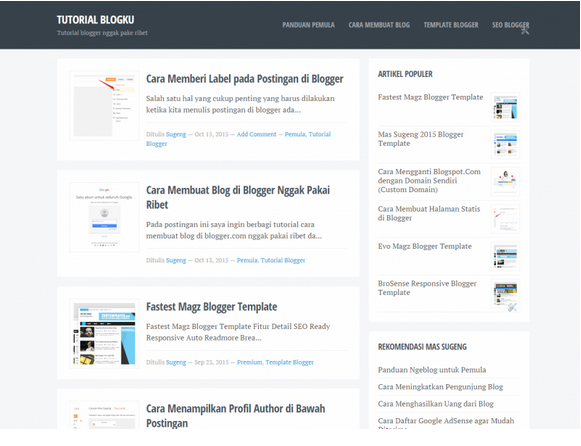Image resolution: width=581 pixels, height=446 pixels.
Task: Click the Tutorial Blogku site title
Action: pos(95,20)
